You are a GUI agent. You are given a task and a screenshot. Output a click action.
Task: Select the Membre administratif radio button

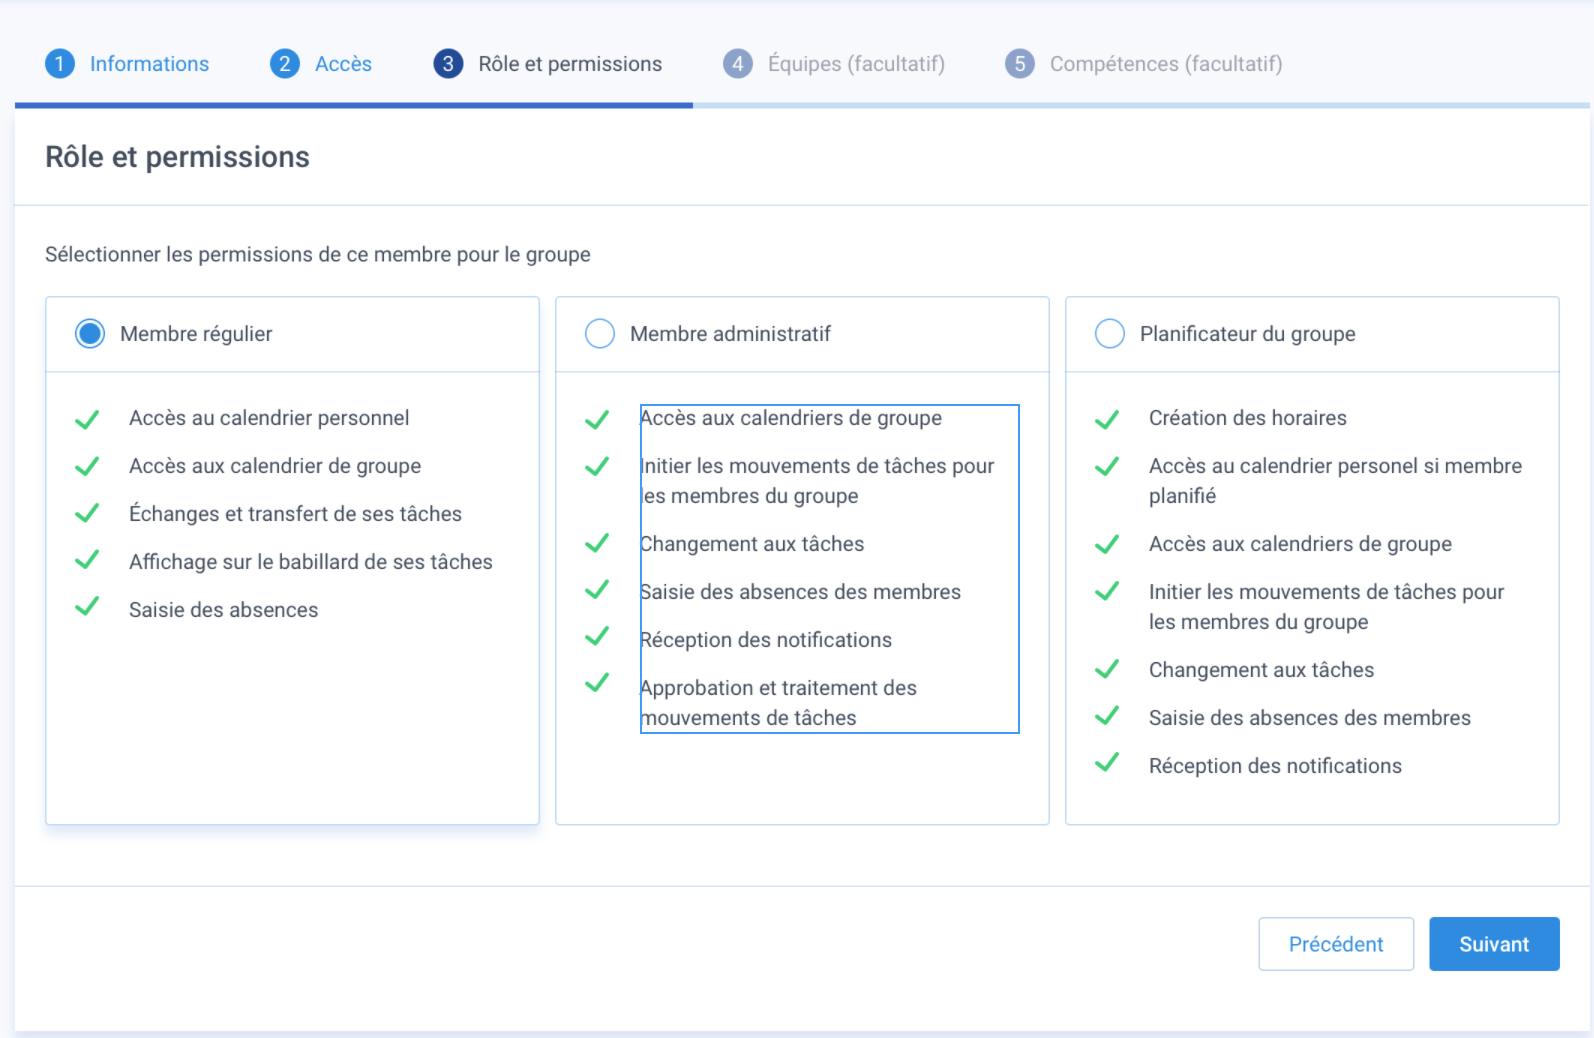[600, 334]
